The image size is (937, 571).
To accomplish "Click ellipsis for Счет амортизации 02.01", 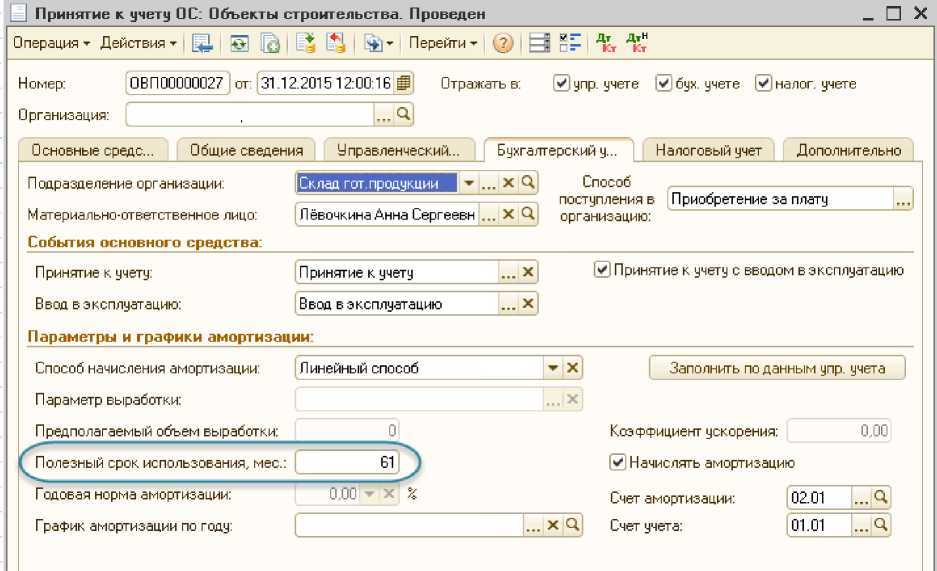I will click(861, 498).
